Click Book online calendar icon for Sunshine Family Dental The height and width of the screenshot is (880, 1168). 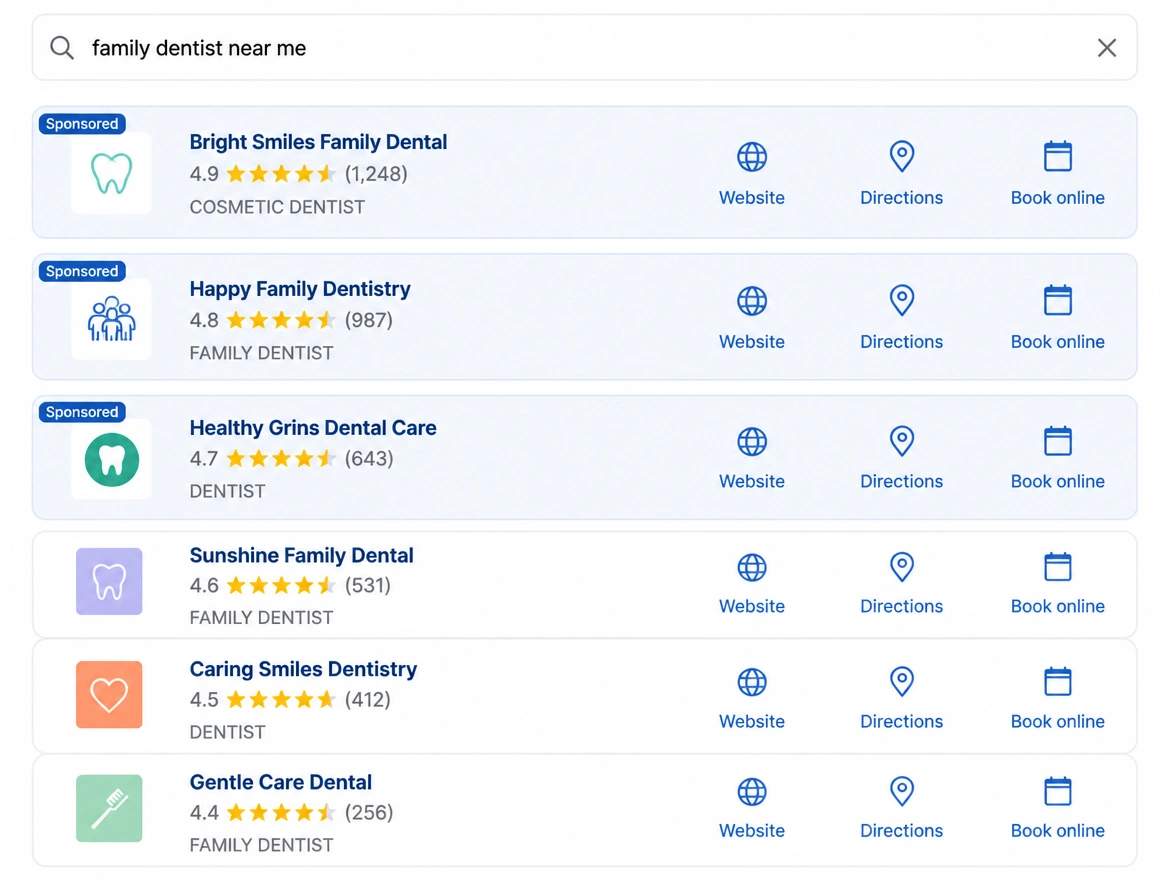(x=1057, y=566)
